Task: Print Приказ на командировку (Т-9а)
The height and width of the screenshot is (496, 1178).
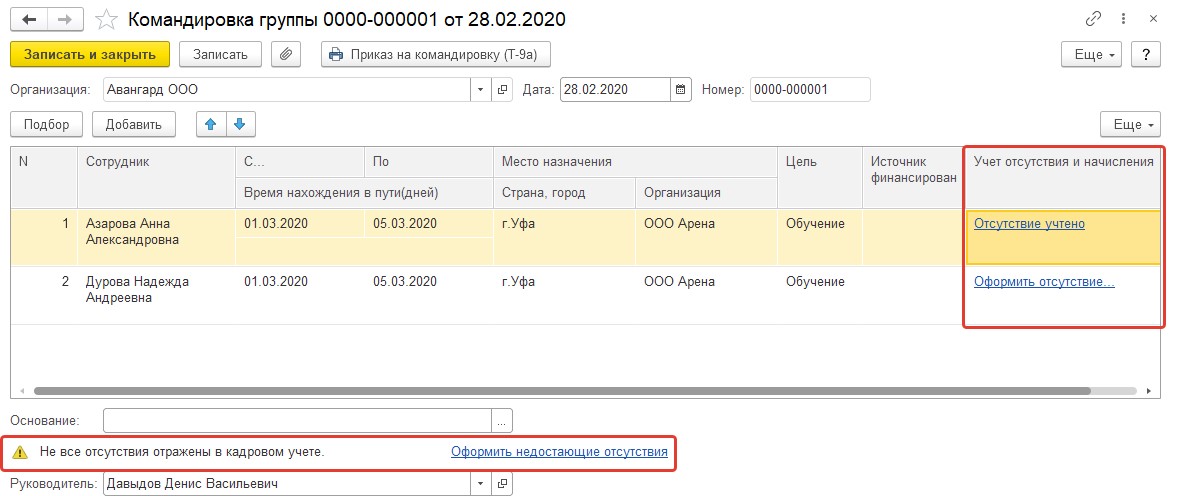Action: [x=436, y=54]
